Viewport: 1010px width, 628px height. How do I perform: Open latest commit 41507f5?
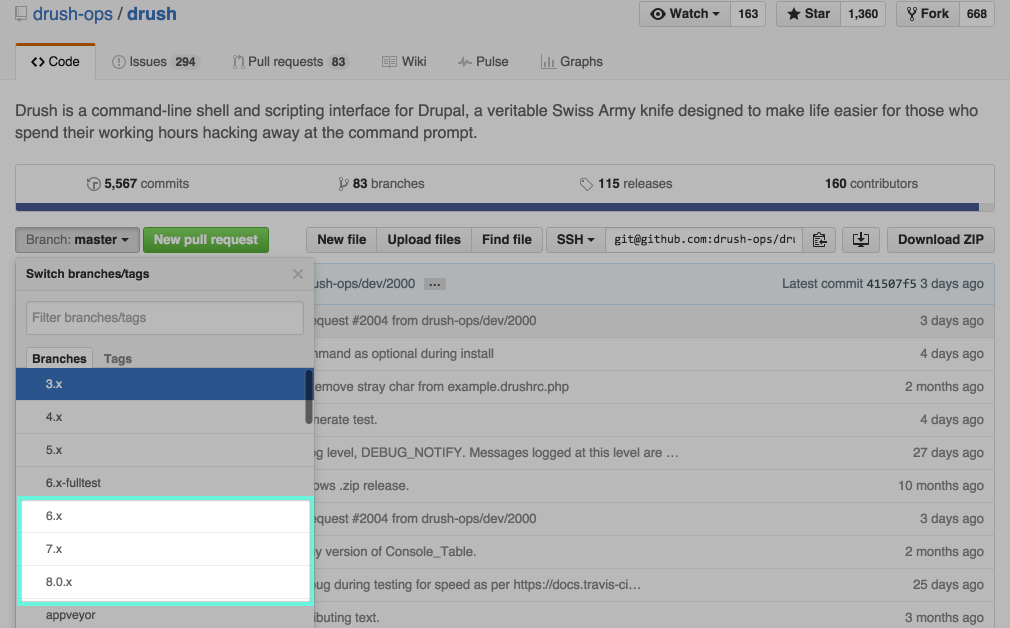click(891, 284)
